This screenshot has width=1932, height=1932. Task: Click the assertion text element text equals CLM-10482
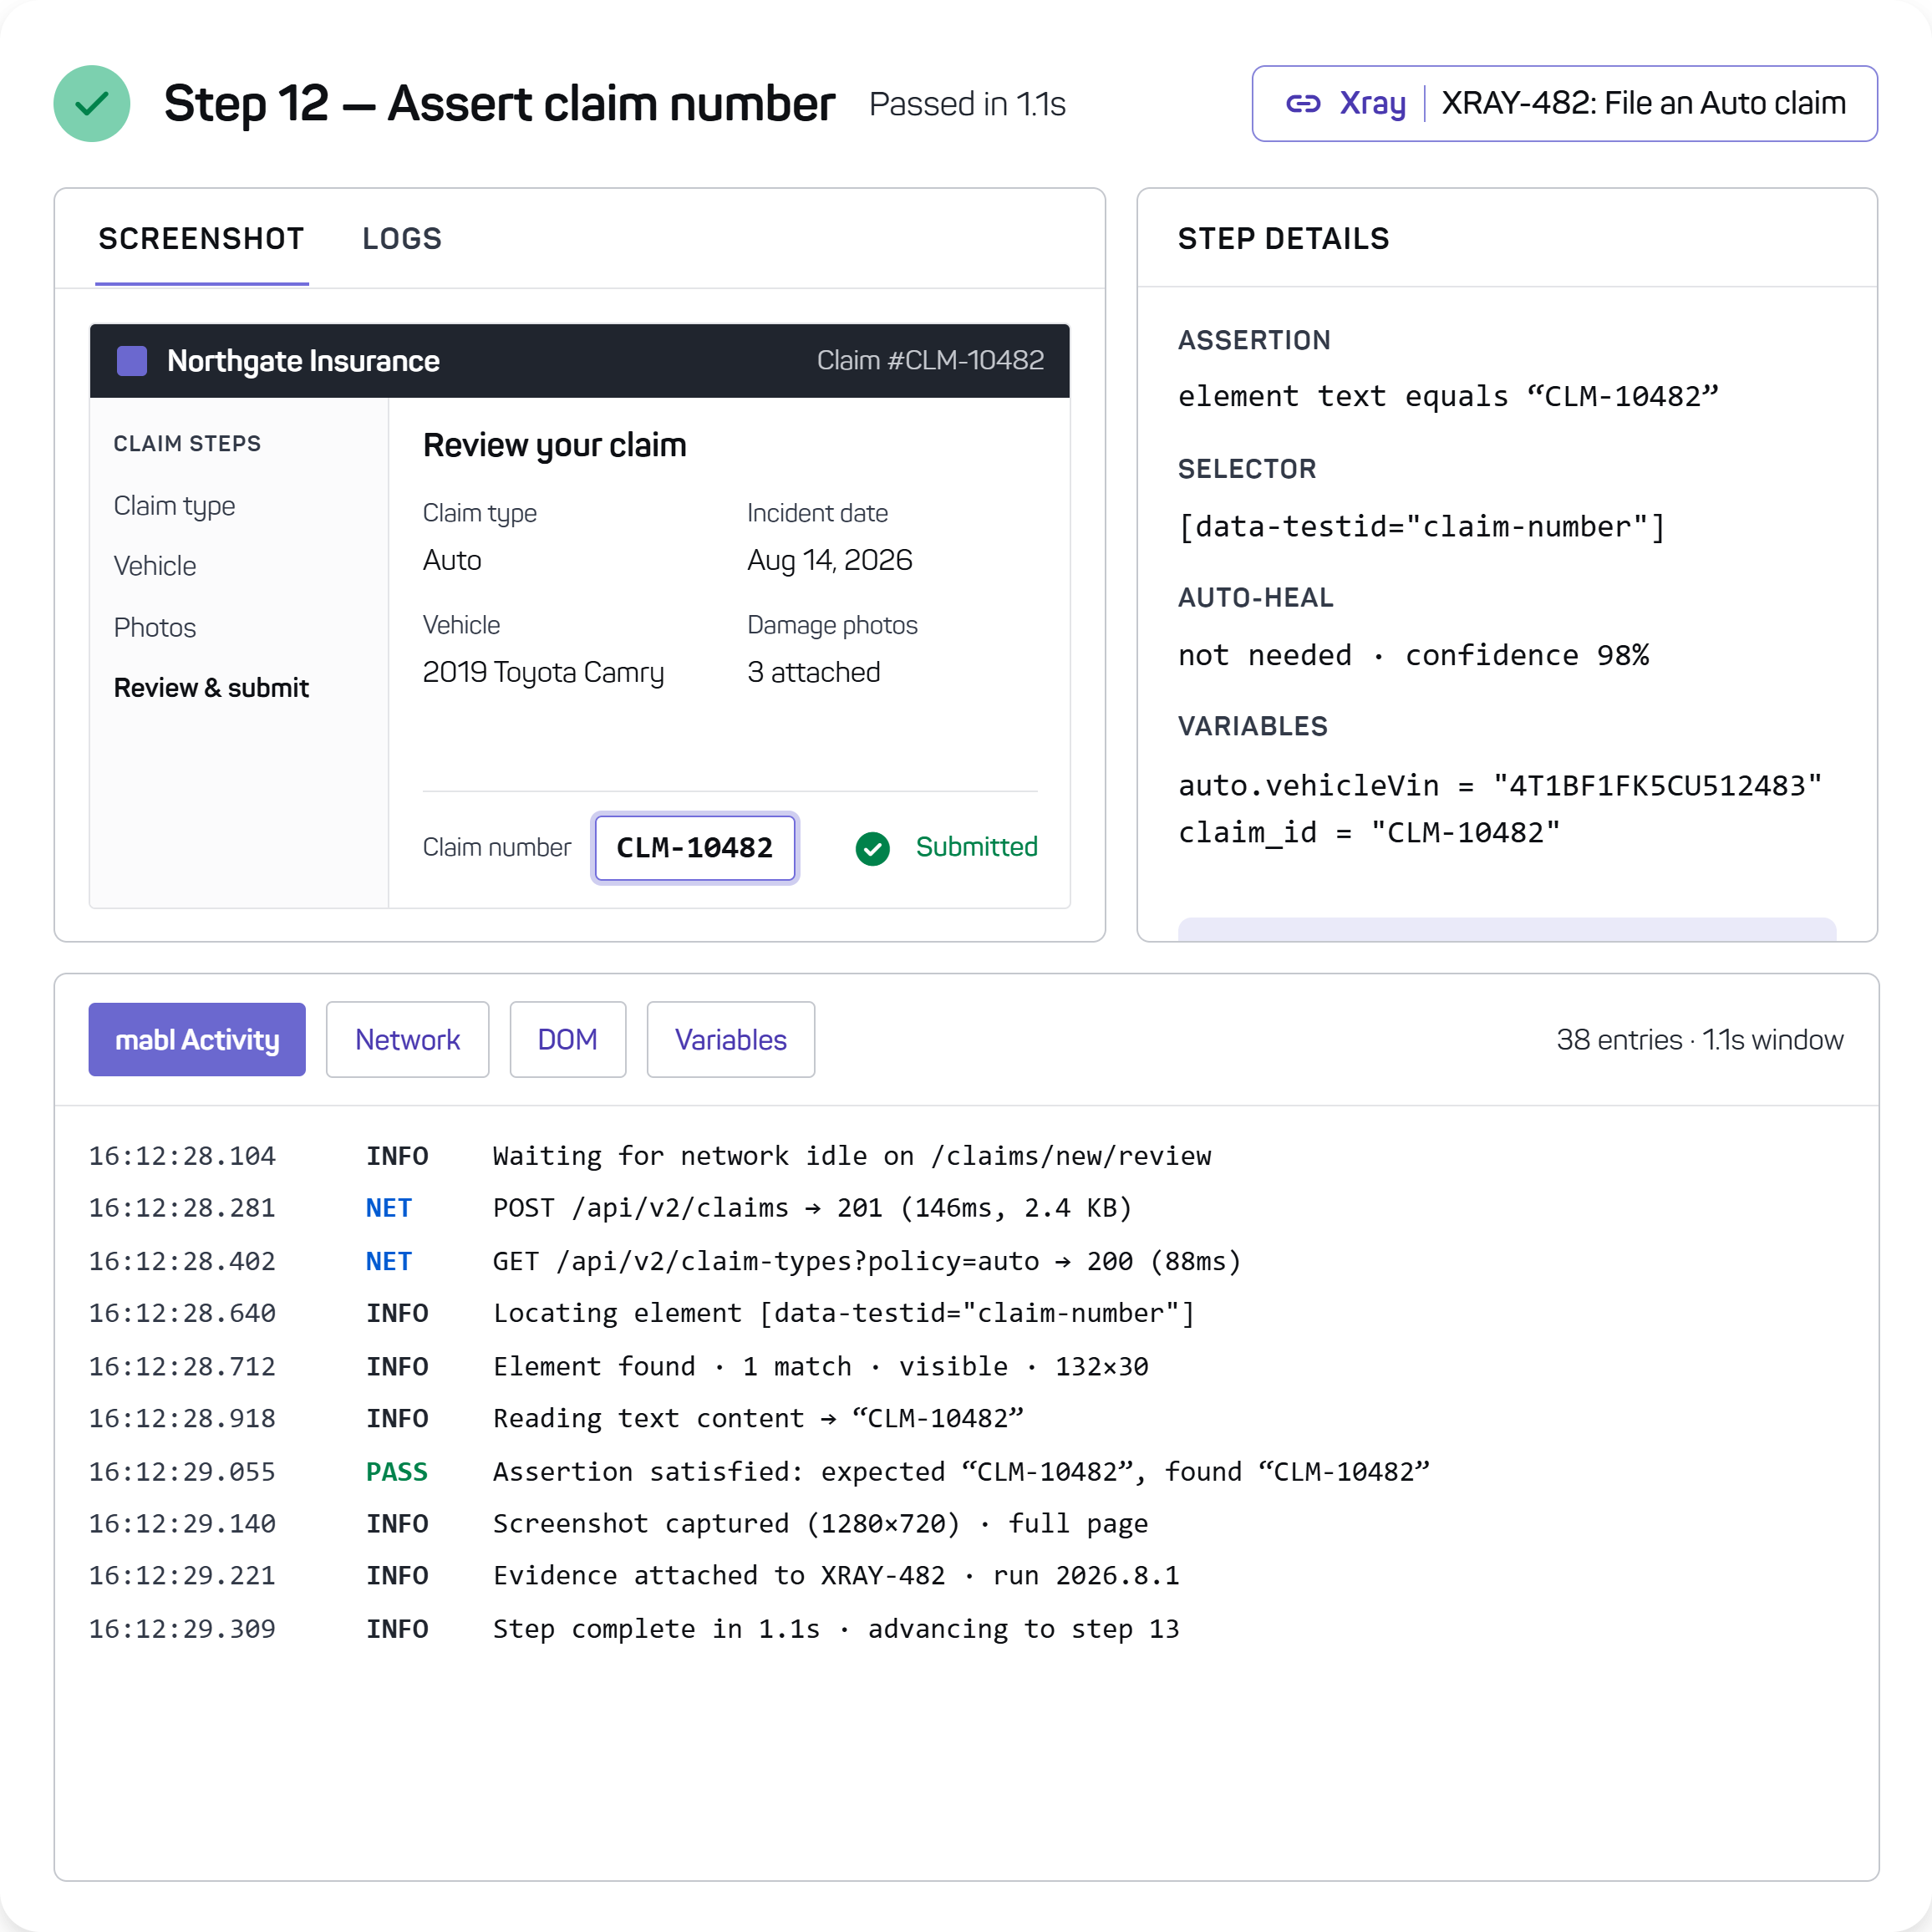coord(1448,397)
